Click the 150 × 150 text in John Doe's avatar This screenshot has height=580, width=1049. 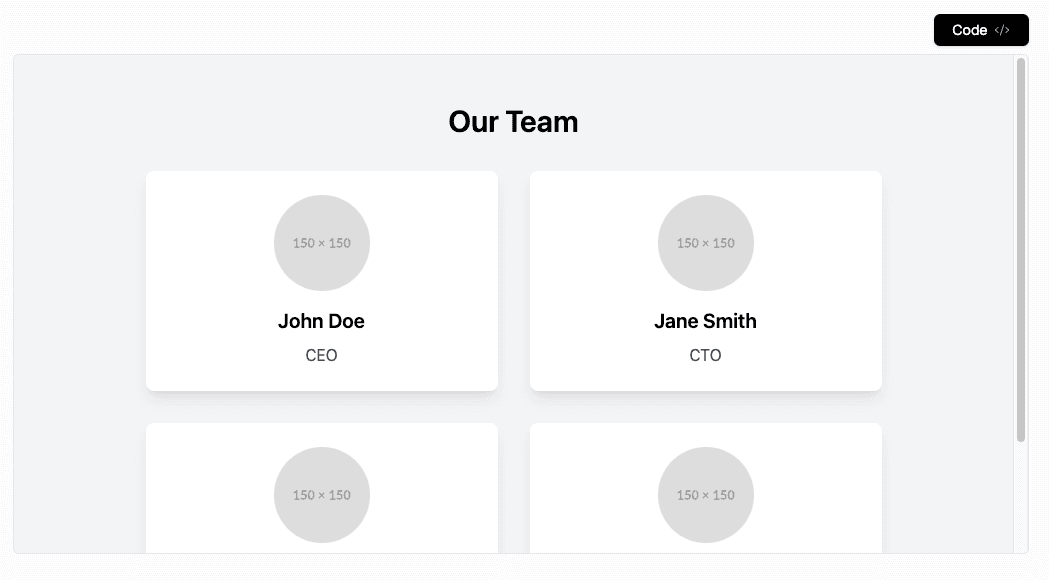click(x=322, y=243)
